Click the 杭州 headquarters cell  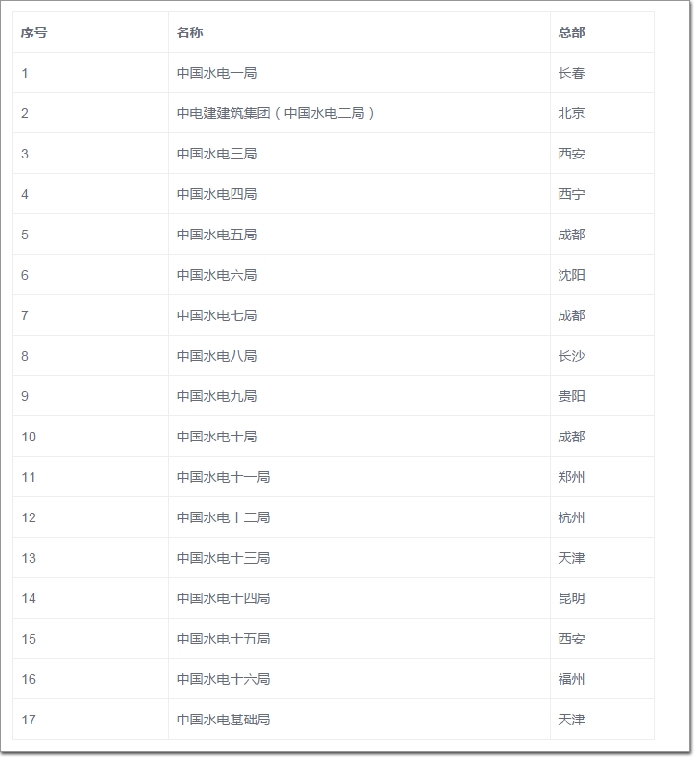point(572,517)
